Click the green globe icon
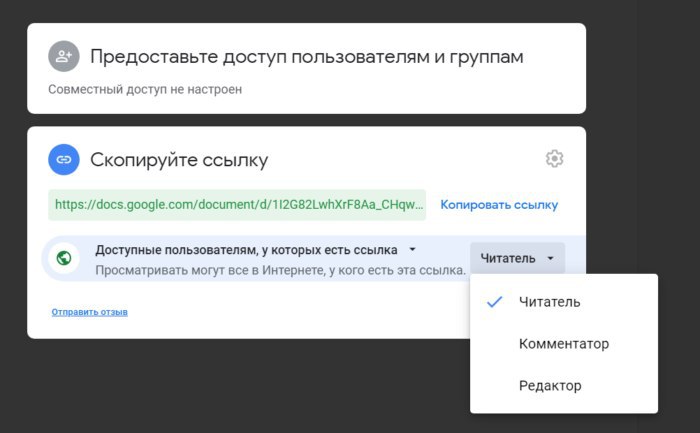 [x=65, y=258]
